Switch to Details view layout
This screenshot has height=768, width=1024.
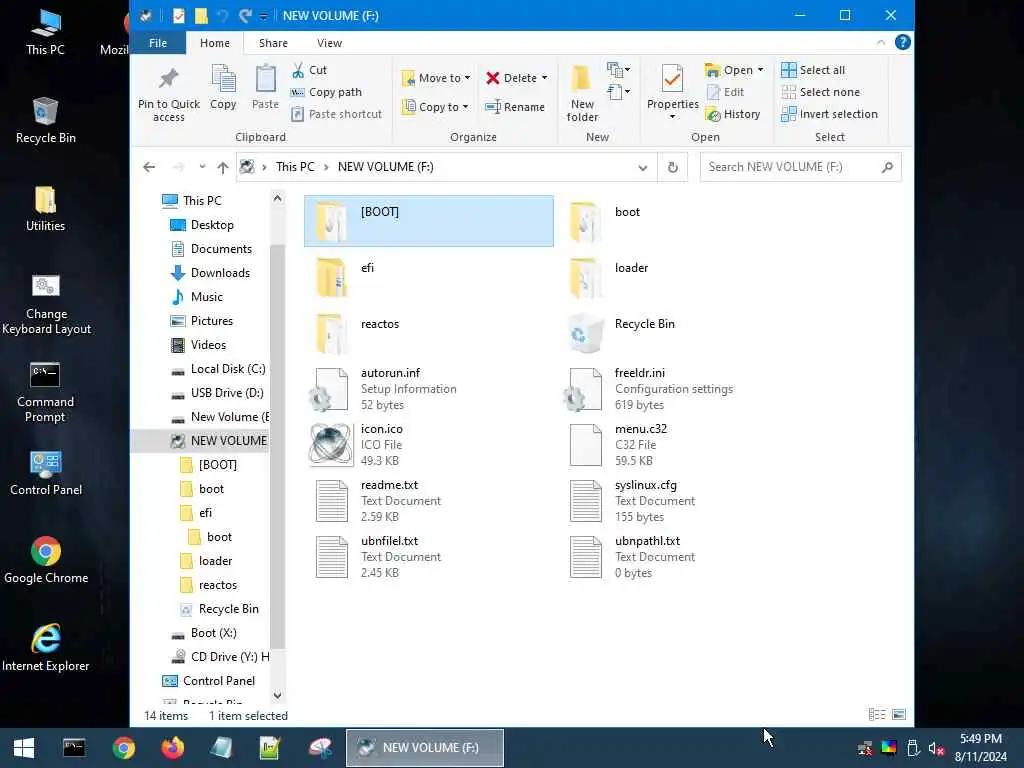tap(876, 715)
